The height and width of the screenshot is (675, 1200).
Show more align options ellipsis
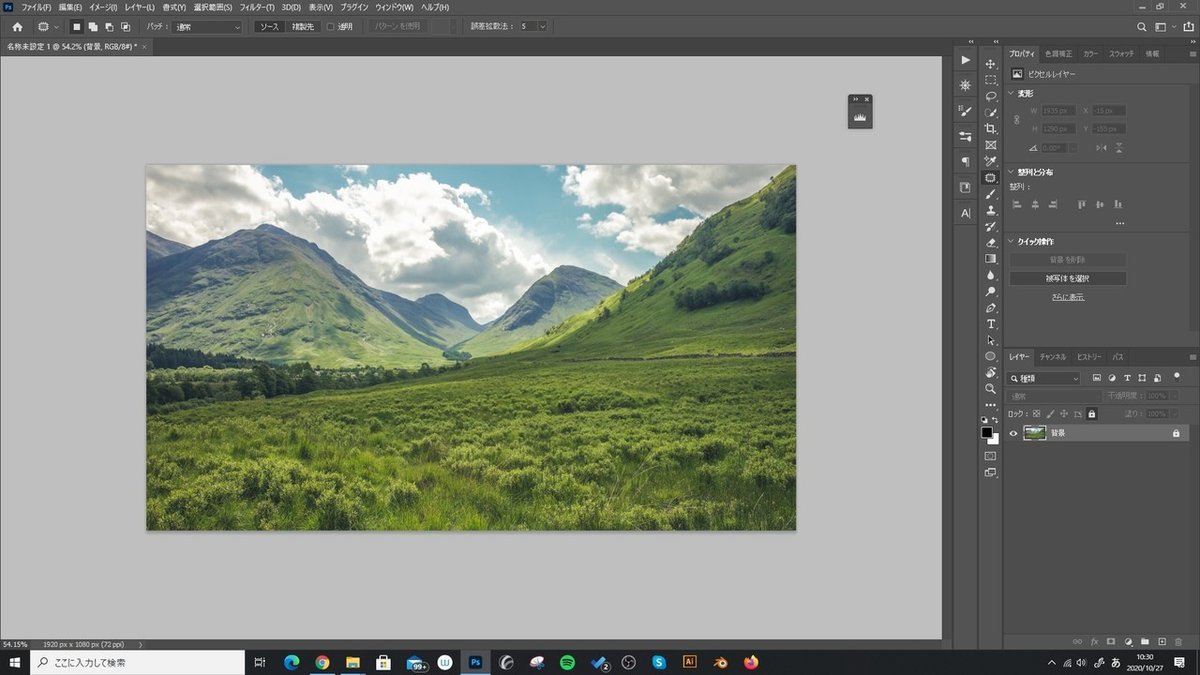[x=1120, y=223]
